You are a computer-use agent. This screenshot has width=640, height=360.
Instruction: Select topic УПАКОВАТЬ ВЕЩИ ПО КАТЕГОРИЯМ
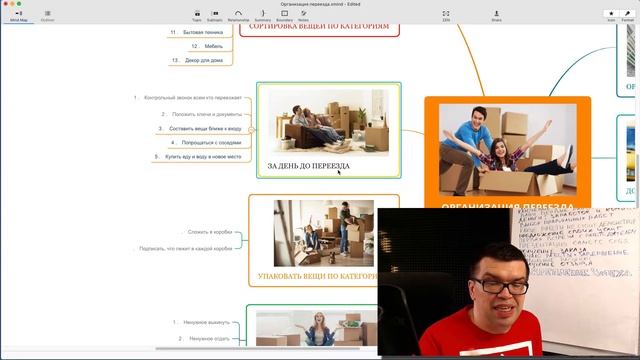317,276
